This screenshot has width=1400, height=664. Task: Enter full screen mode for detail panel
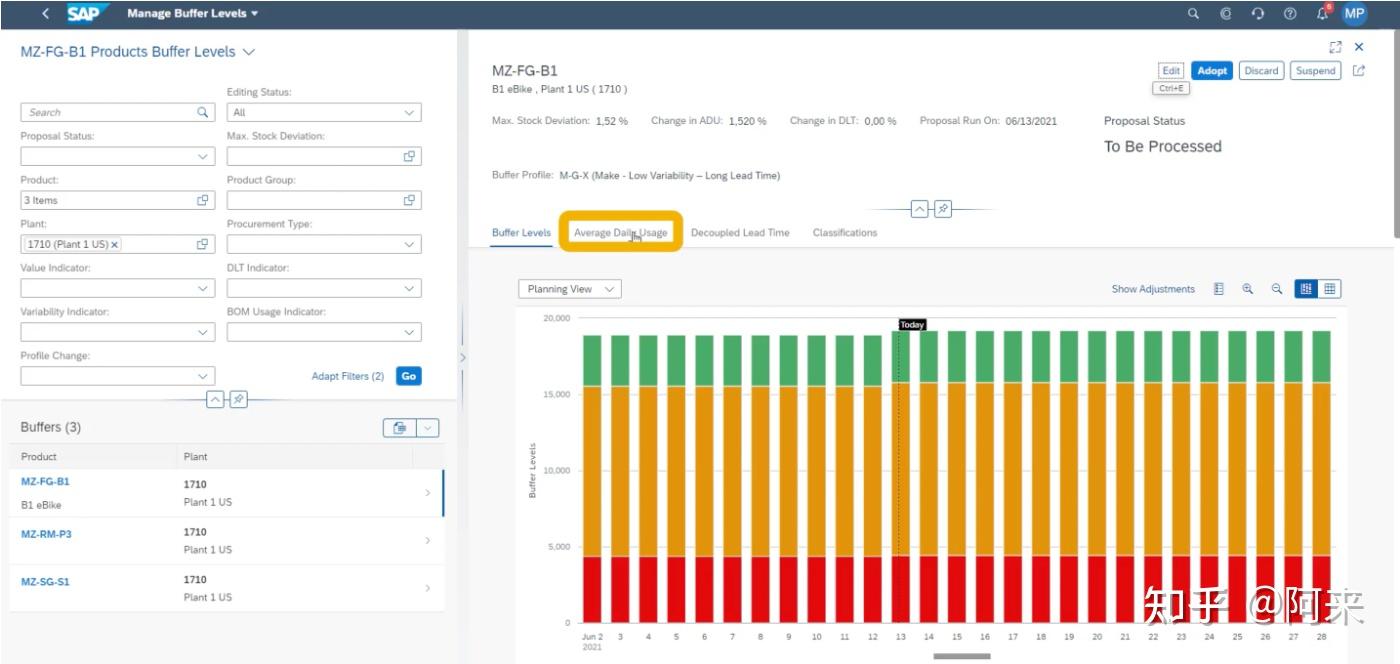coord(1335,47)
